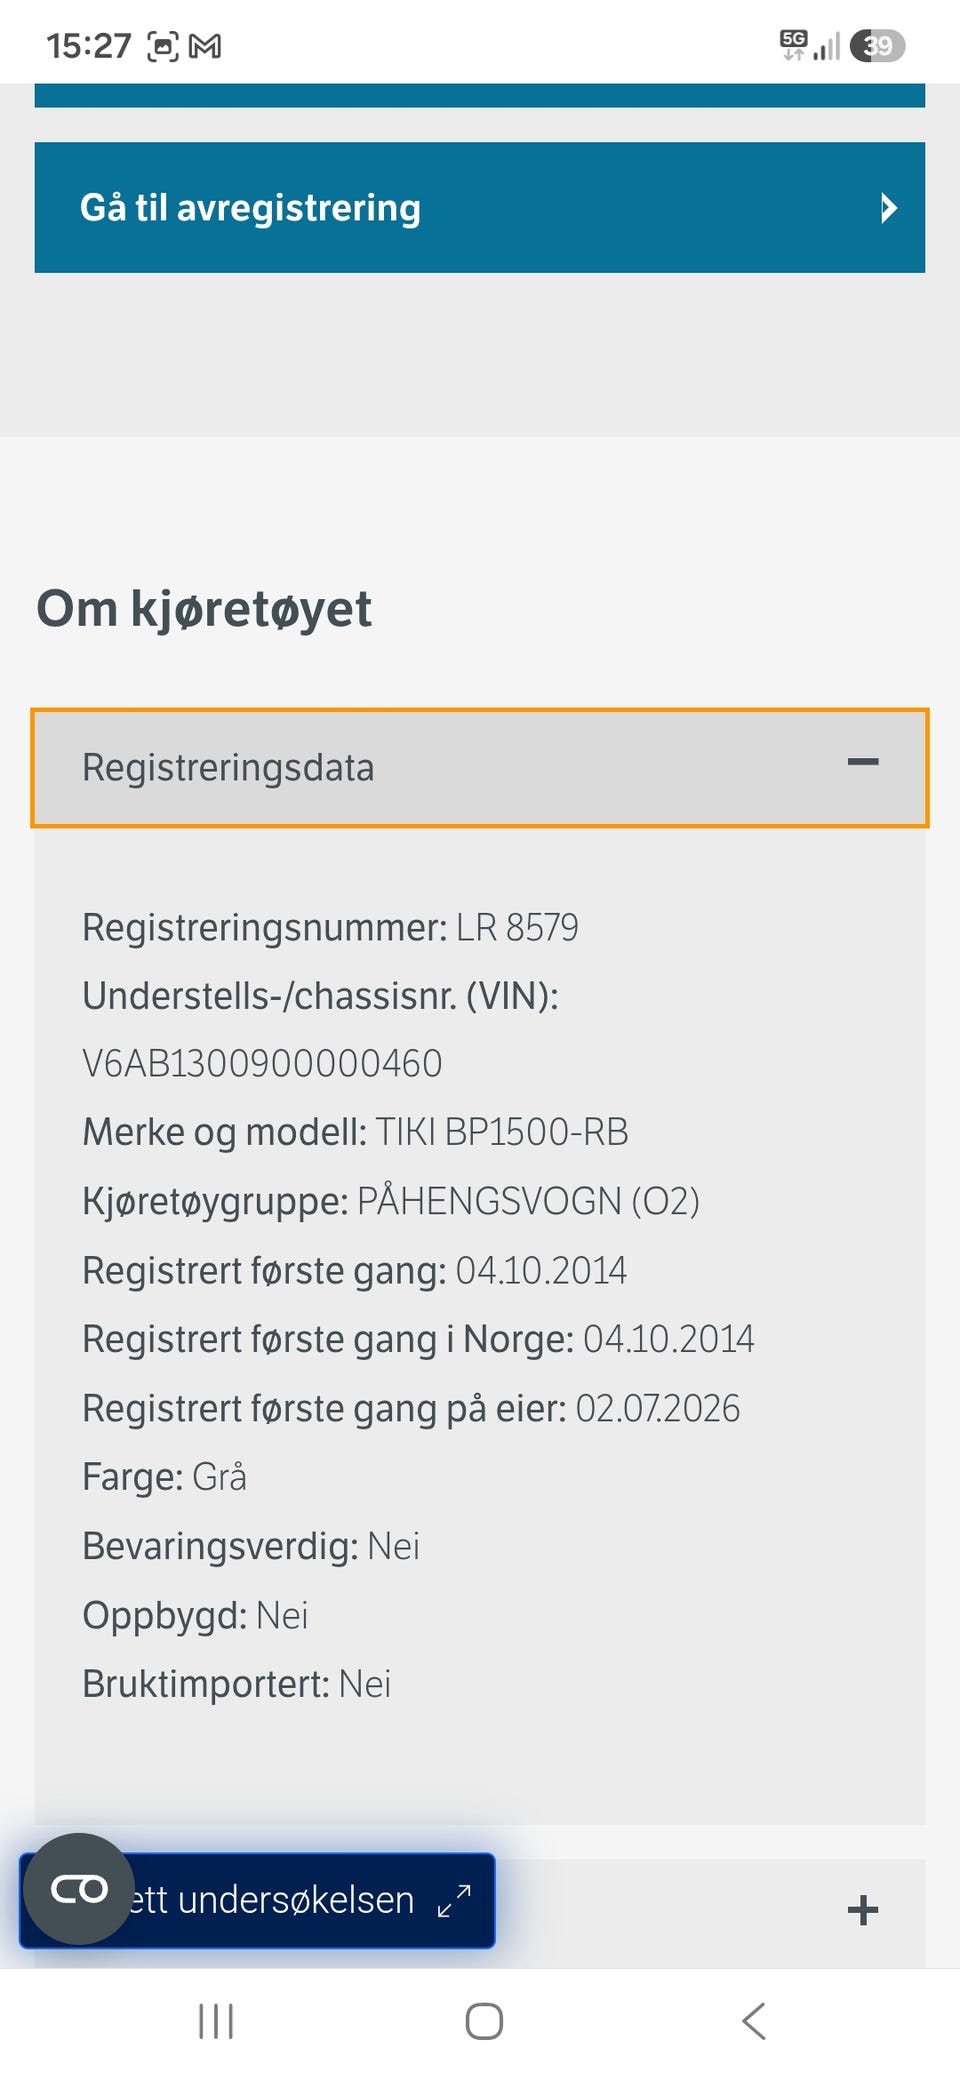The width and height of the screenshot is (960, 2080).
Task: Collapse the Registreringsdata section
Action: pyautogui.click(x=480, y=768)
